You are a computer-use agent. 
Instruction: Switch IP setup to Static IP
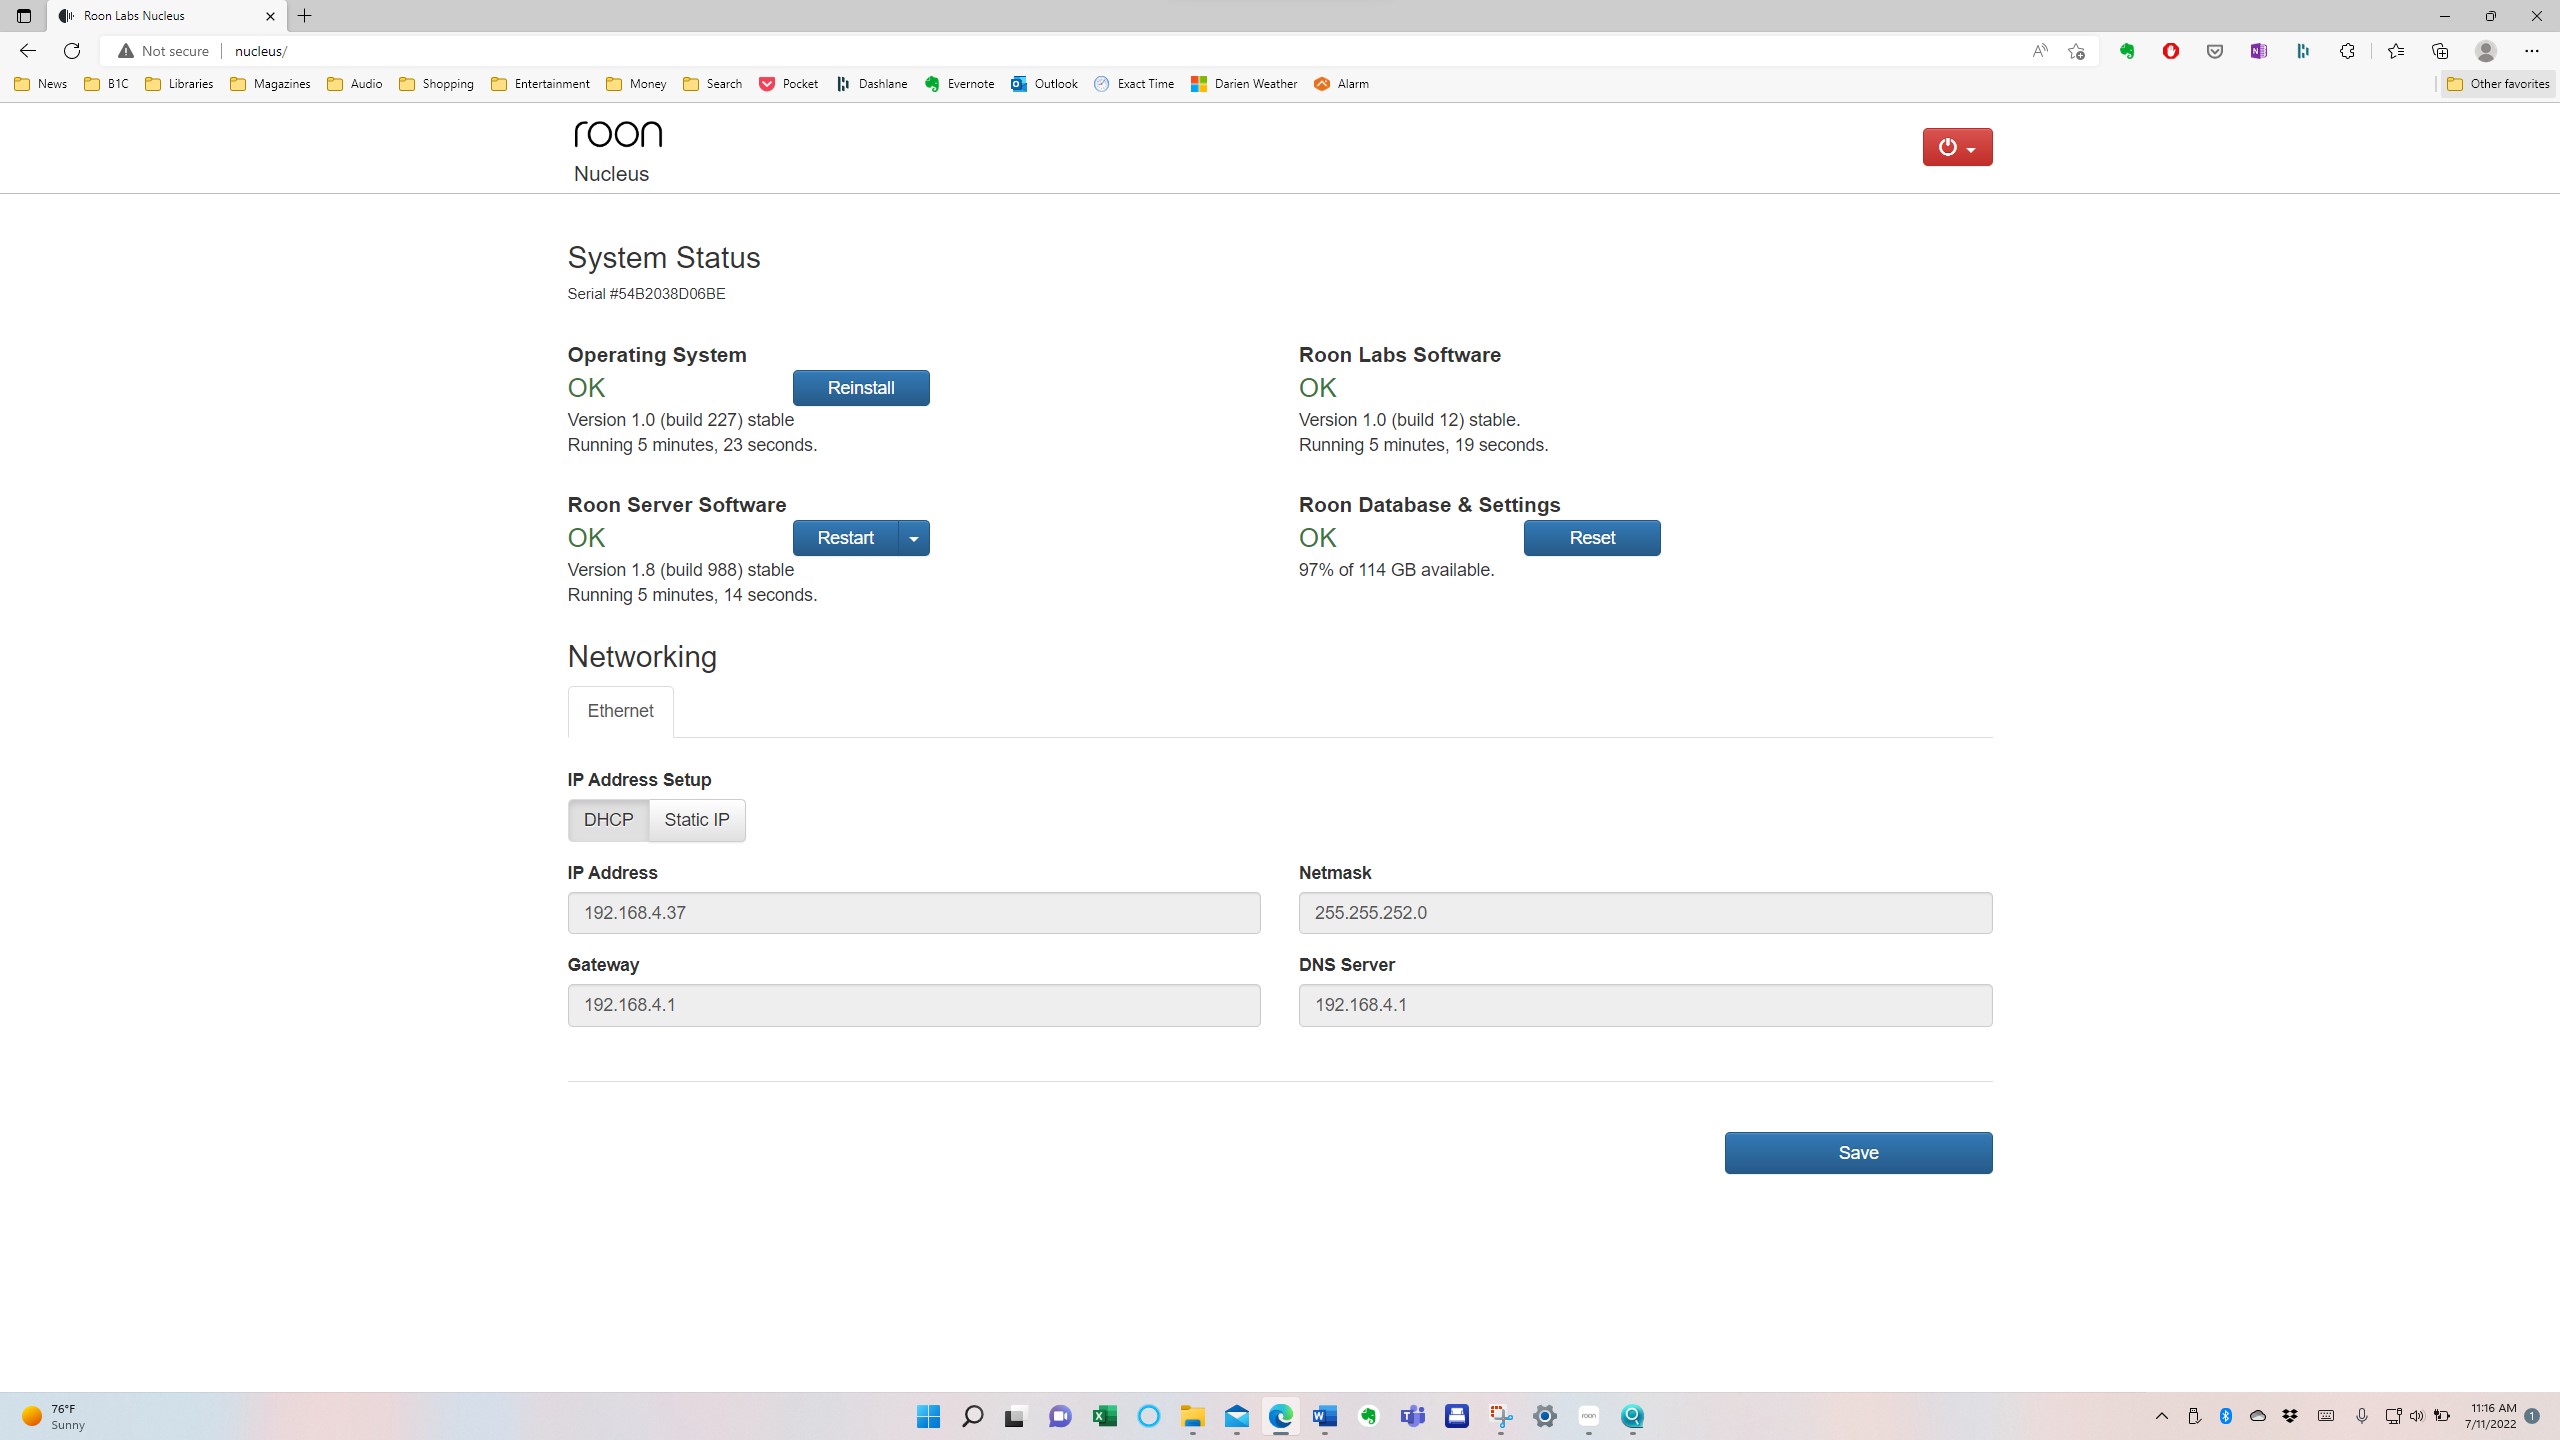pos(697,820)
